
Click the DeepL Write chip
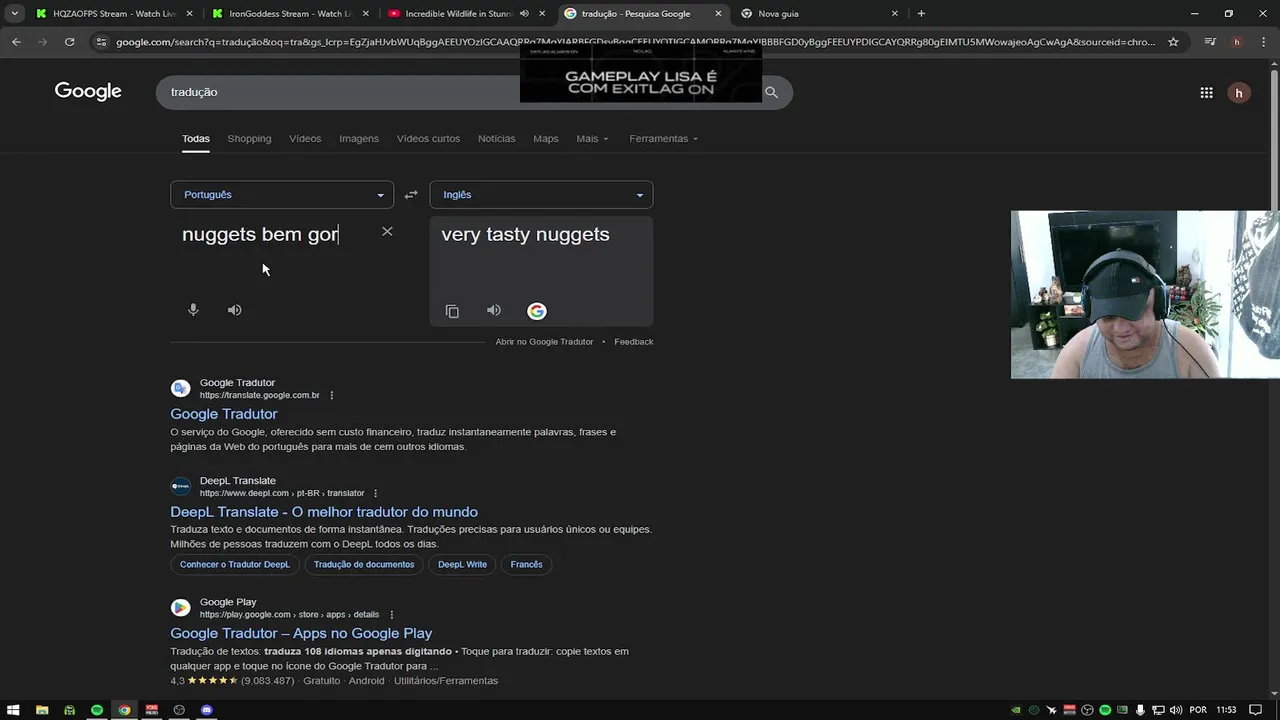[462, 565]
